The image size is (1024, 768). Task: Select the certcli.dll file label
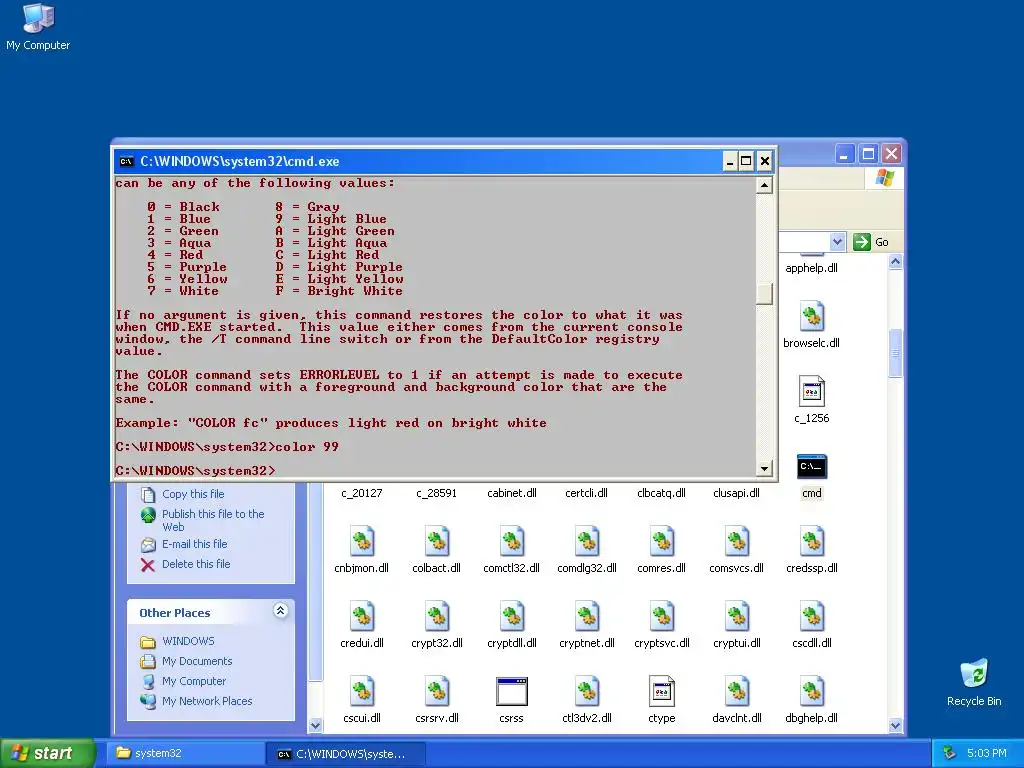(x=586, y=493)
